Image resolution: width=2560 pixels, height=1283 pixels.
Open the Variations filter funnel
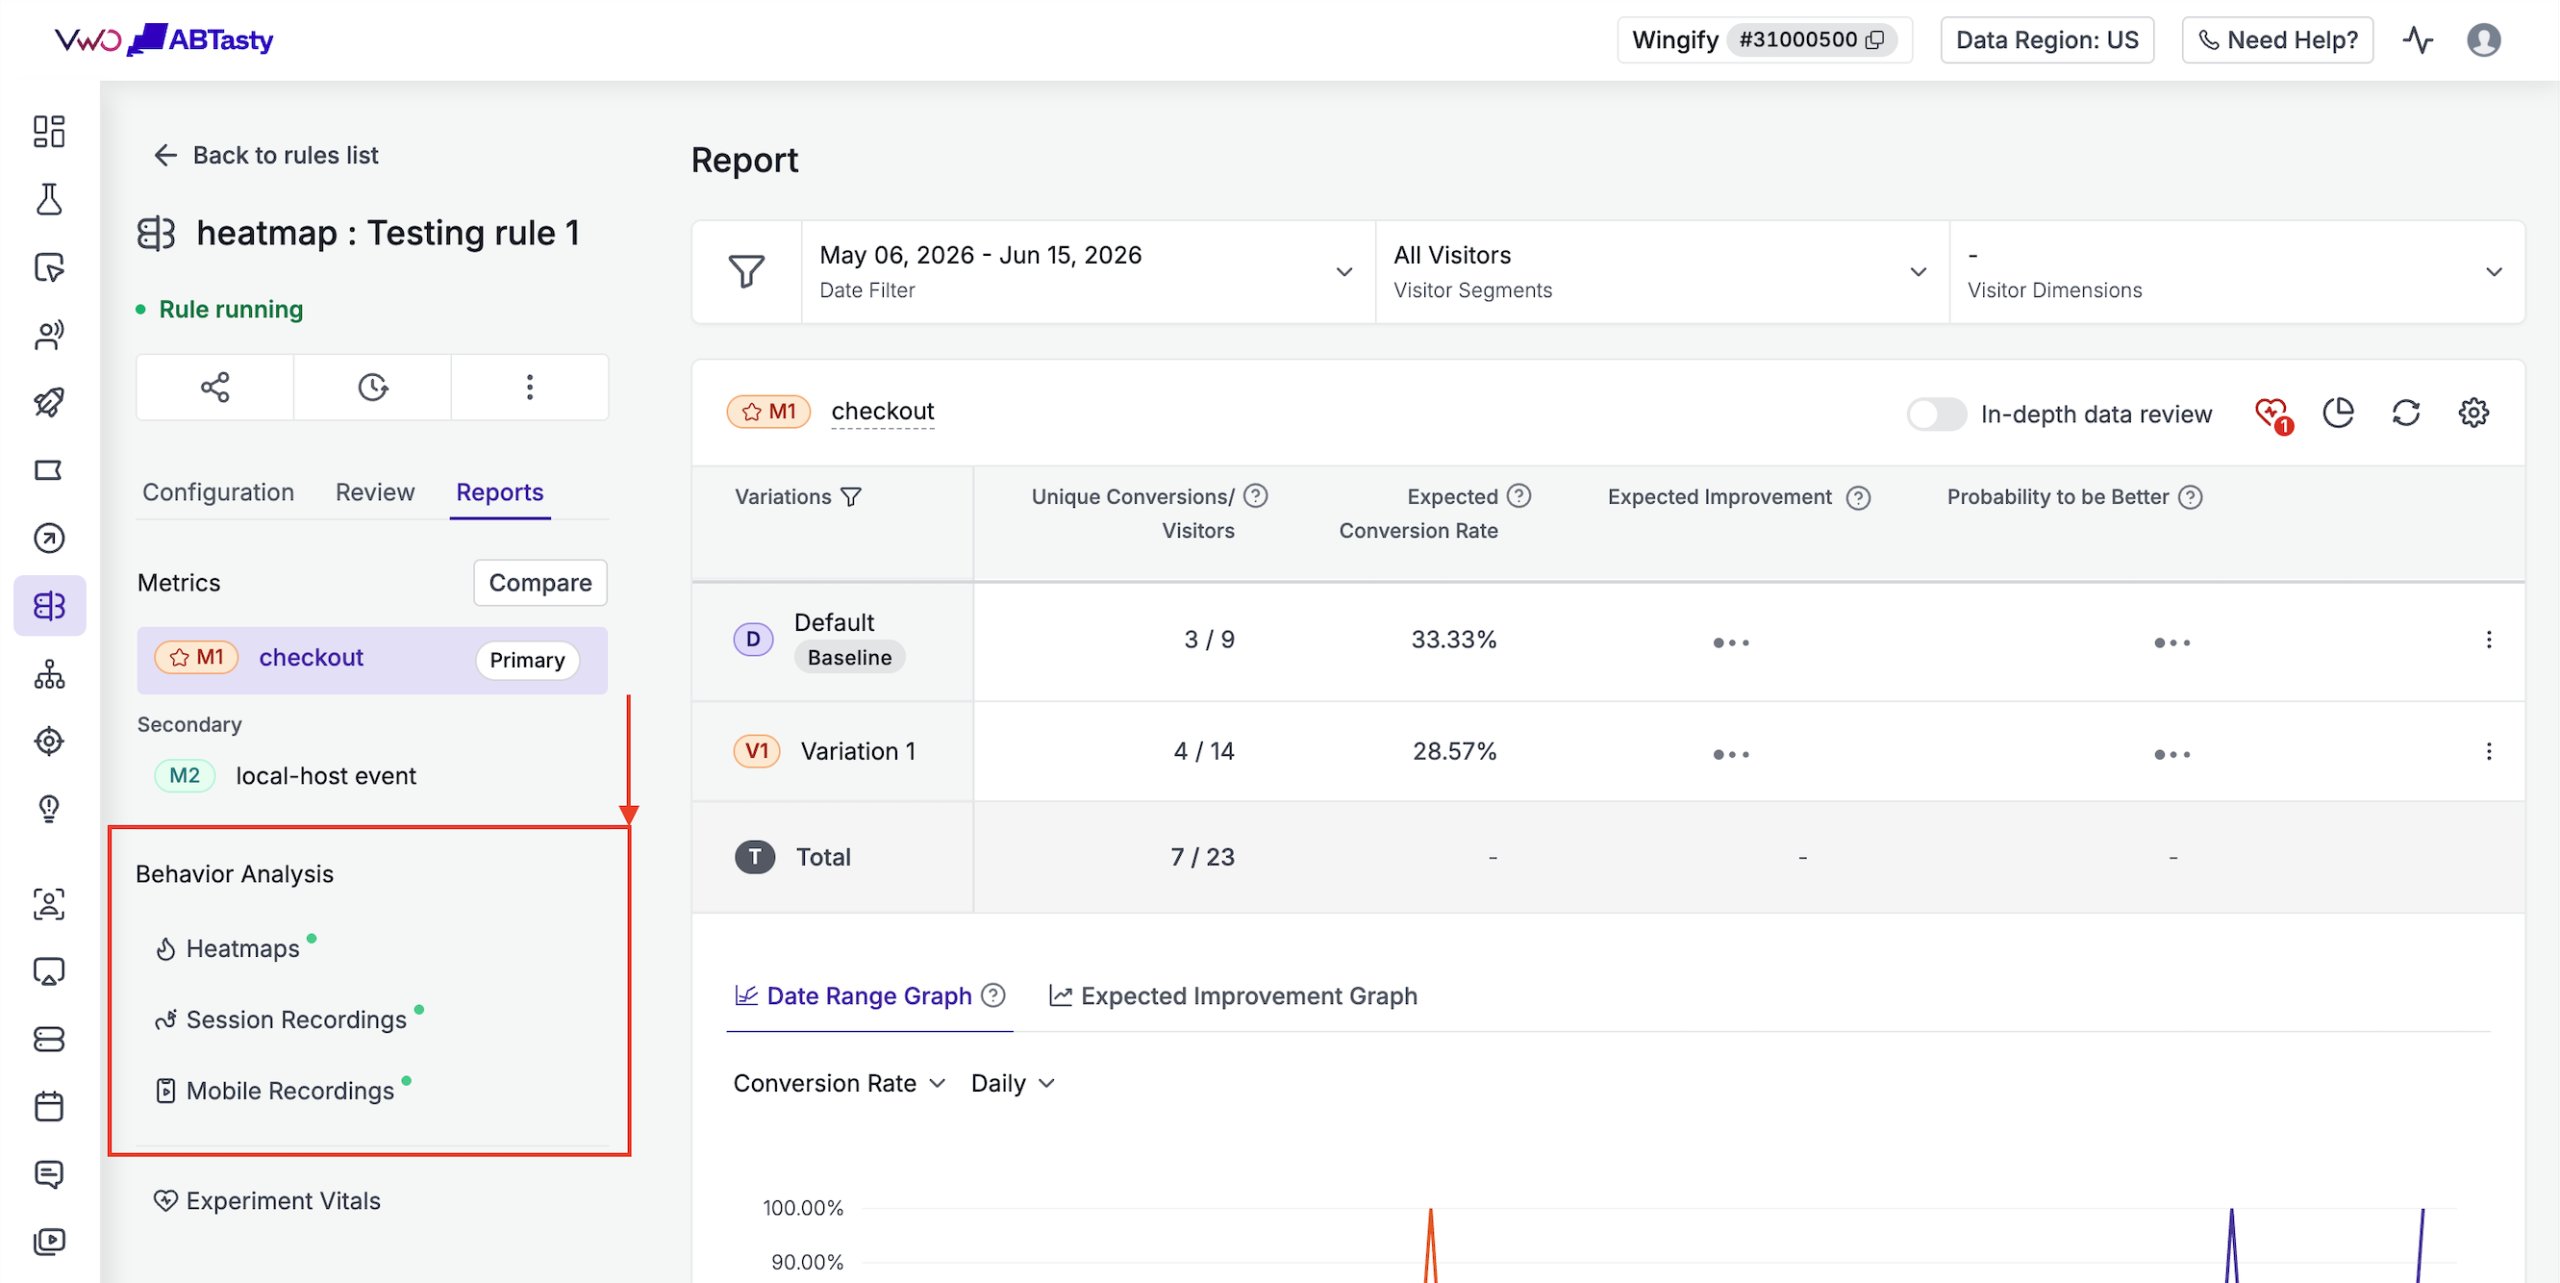(851, 497)
